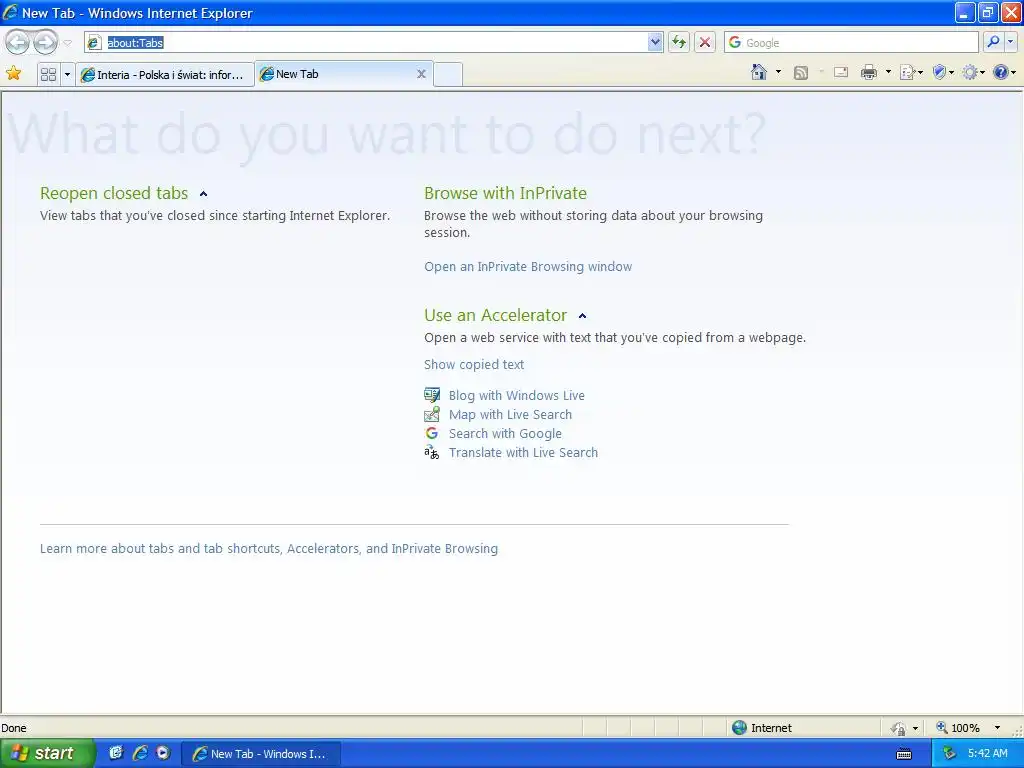This screenshot has height=768, width=1024.
Task: Launch Windows Media Player from quick launch
Action: click(x=163, y=753)
